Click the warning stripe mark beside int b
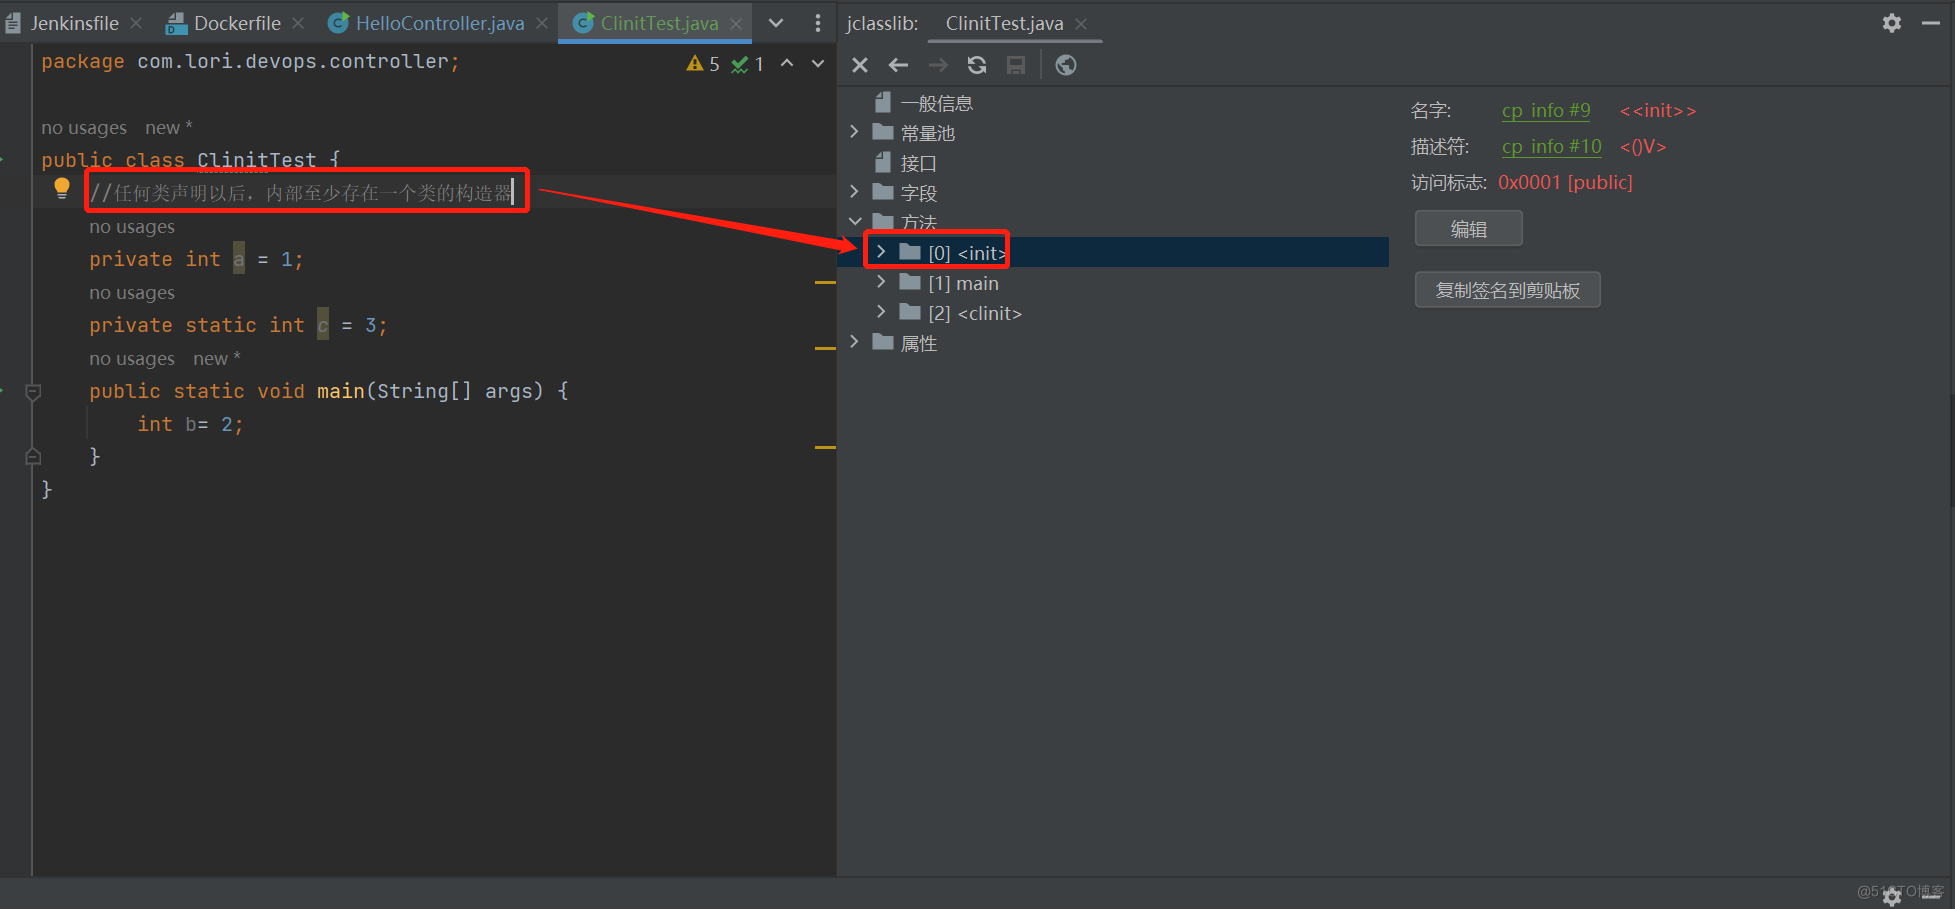The height and width of the screenshot is (909, 1955). tap(825, 447)
